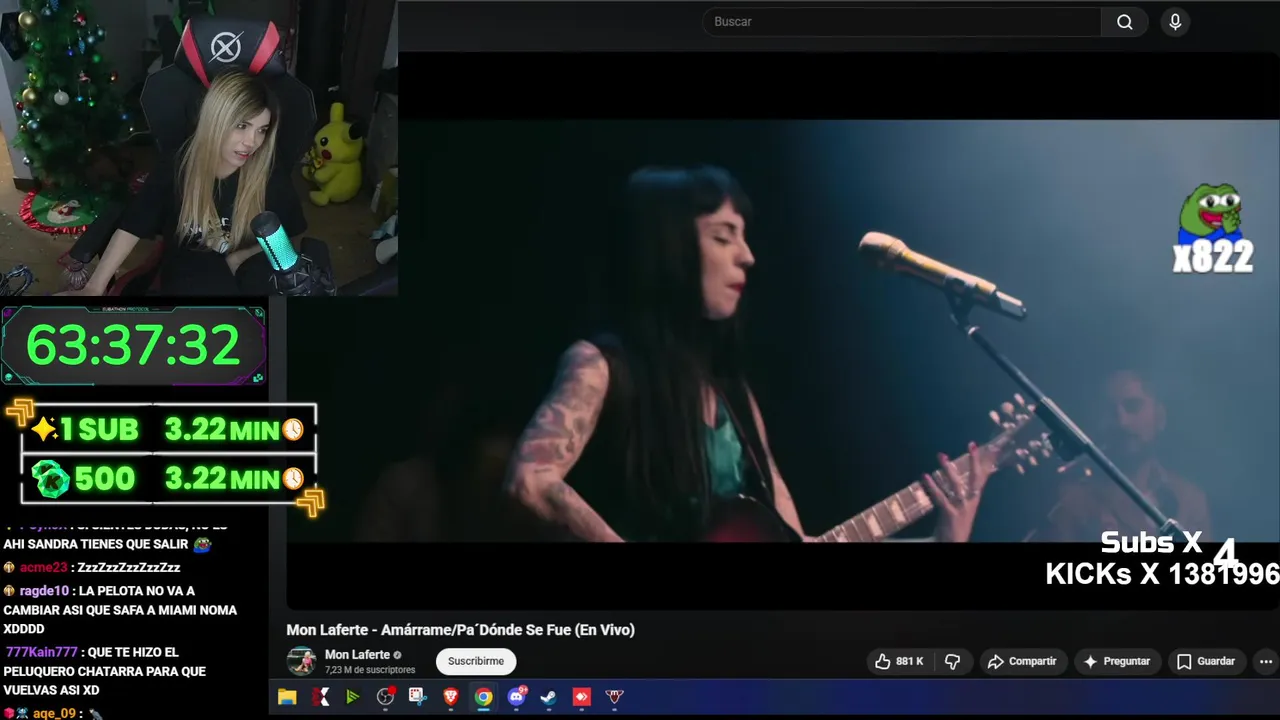Click chat username acme23

(x=43, y=567)
